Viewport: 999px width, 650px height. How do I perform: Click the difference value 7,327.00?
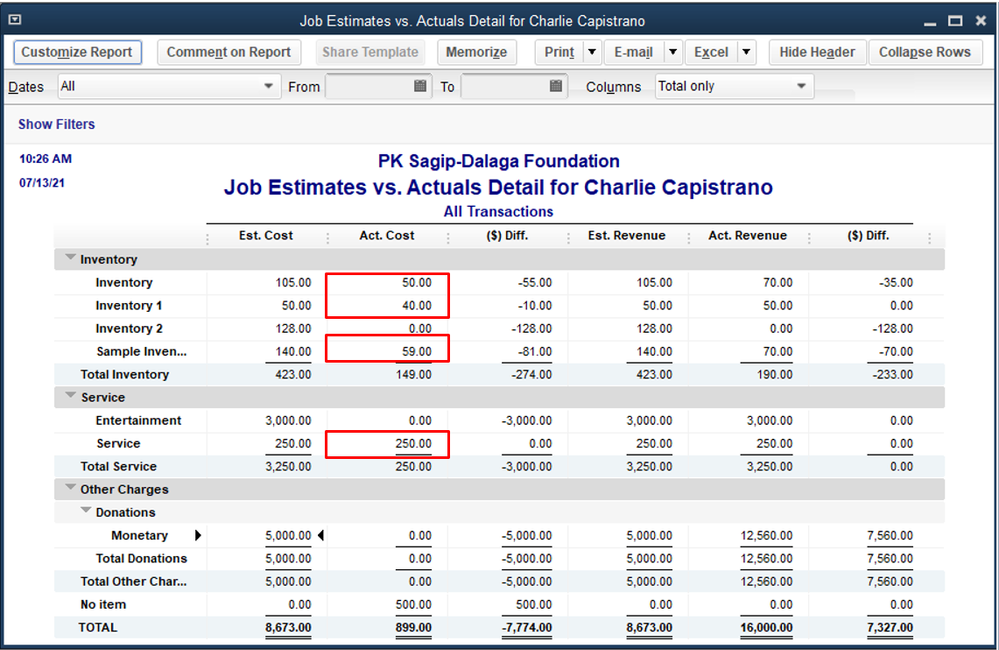pyautogui.click(x=889, y=627)
